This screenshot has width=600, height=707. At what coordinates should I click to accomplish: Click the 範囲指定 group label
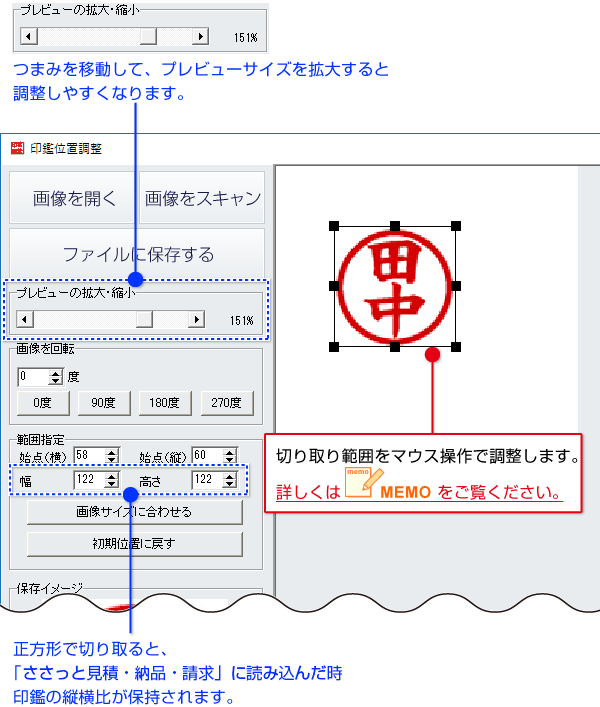pos(41,440)
